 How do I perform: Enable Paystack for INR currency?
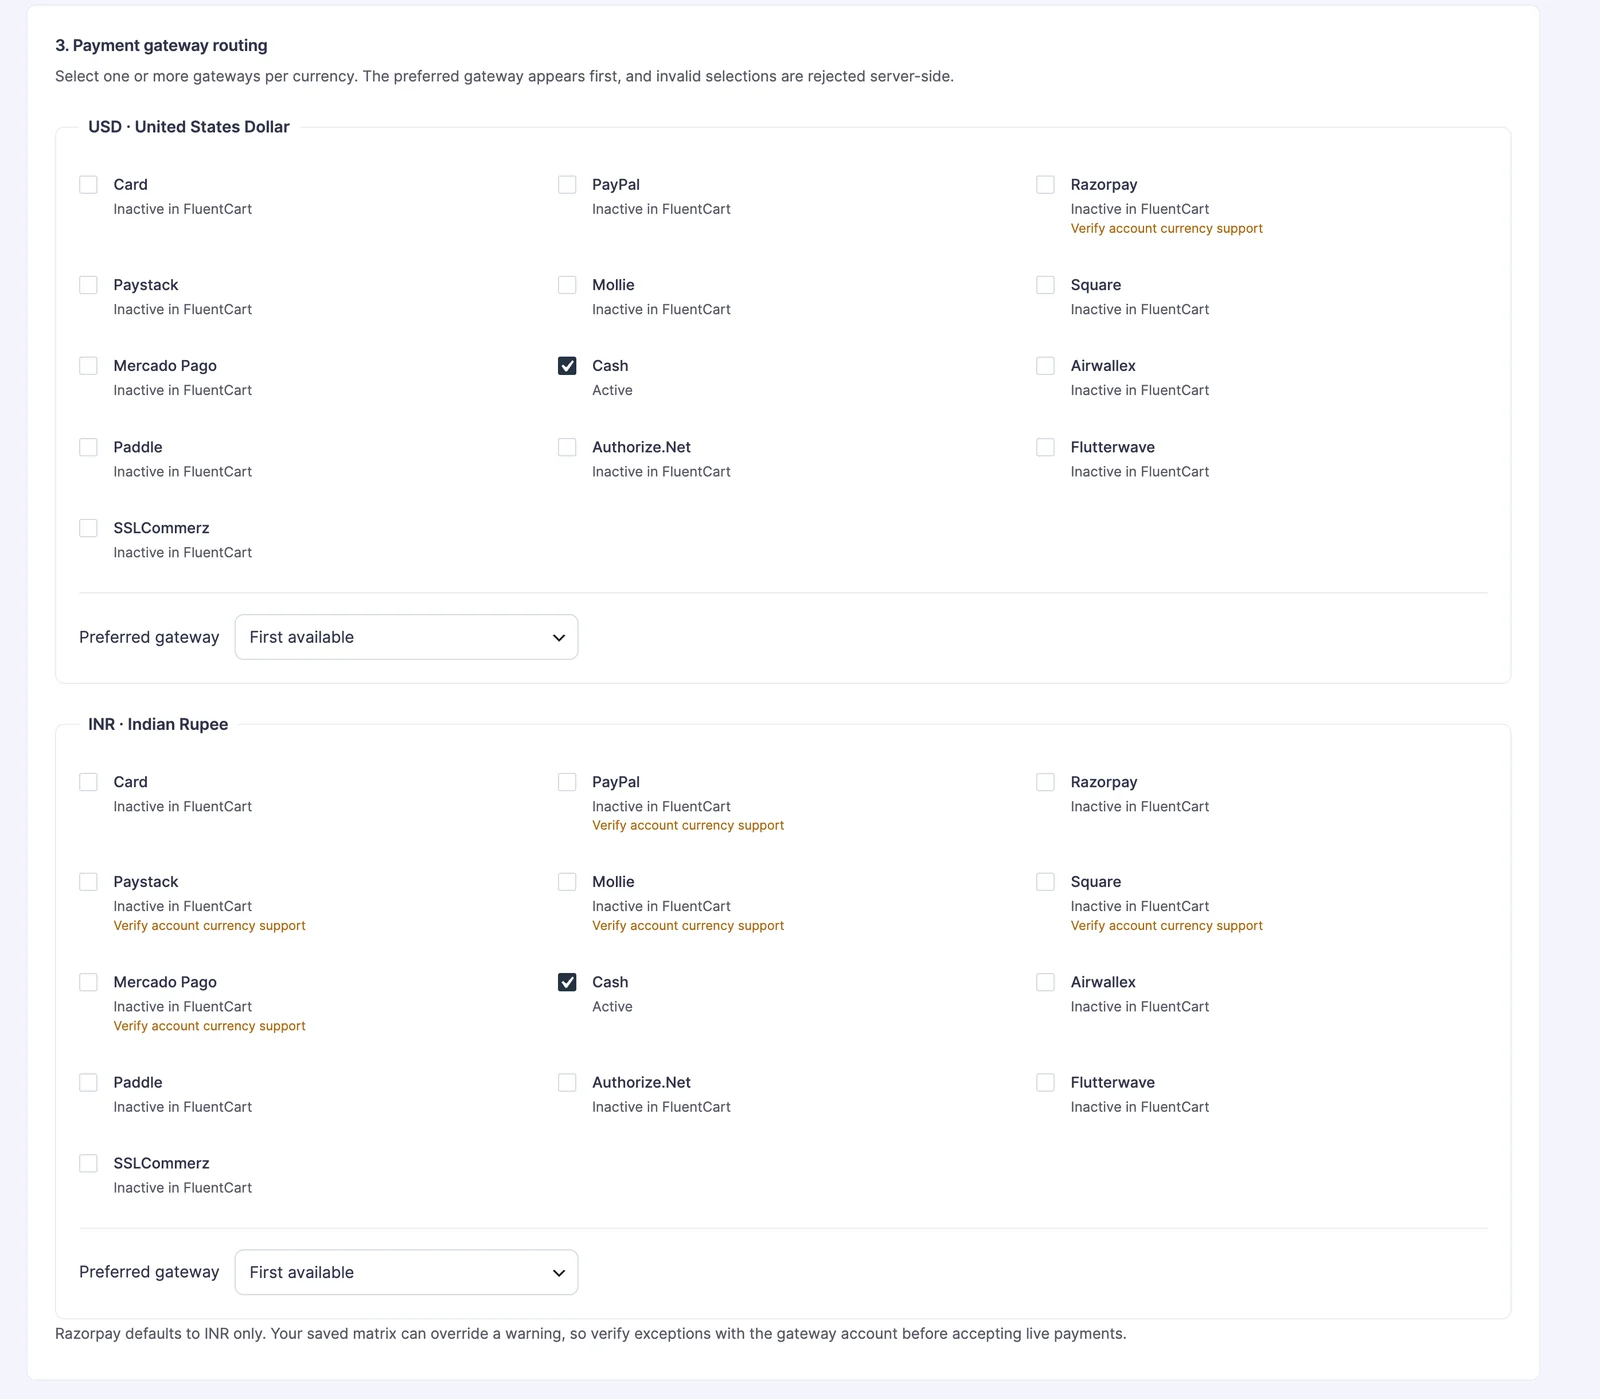[x=88, y=882]
